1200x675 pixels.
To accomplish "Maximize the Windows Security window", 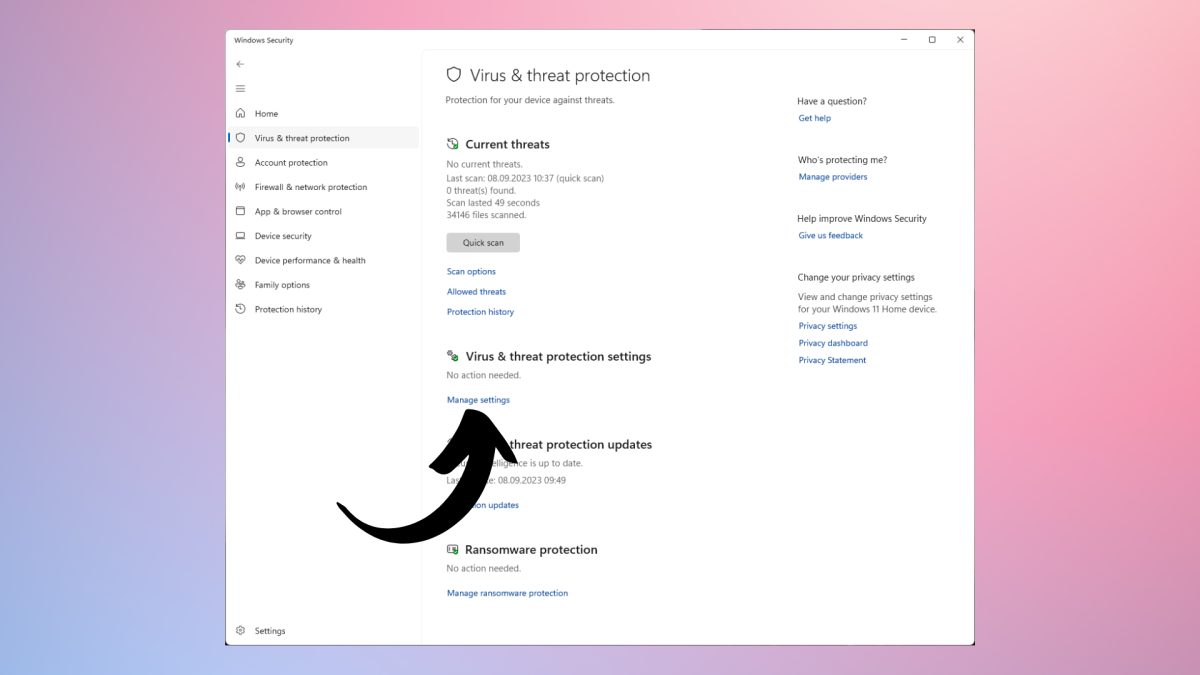I will click(932, 40).
